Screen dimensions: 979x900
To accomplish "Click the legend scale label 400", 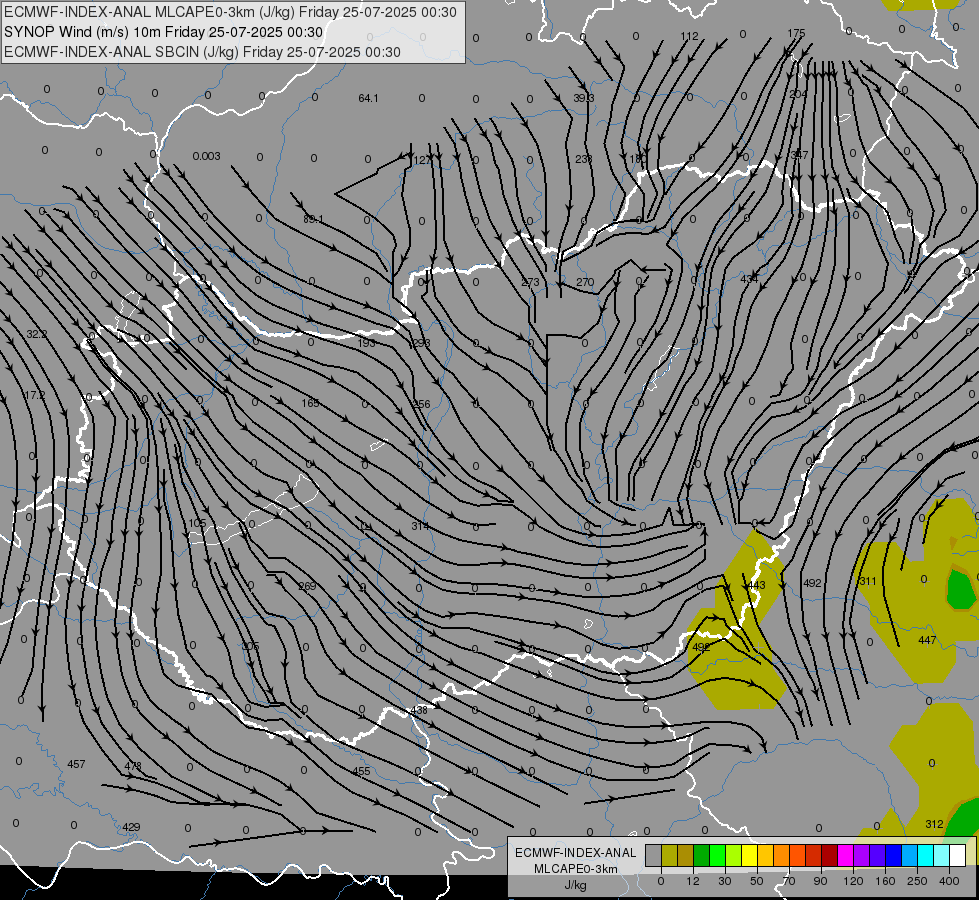I will (x=949, y=881).
